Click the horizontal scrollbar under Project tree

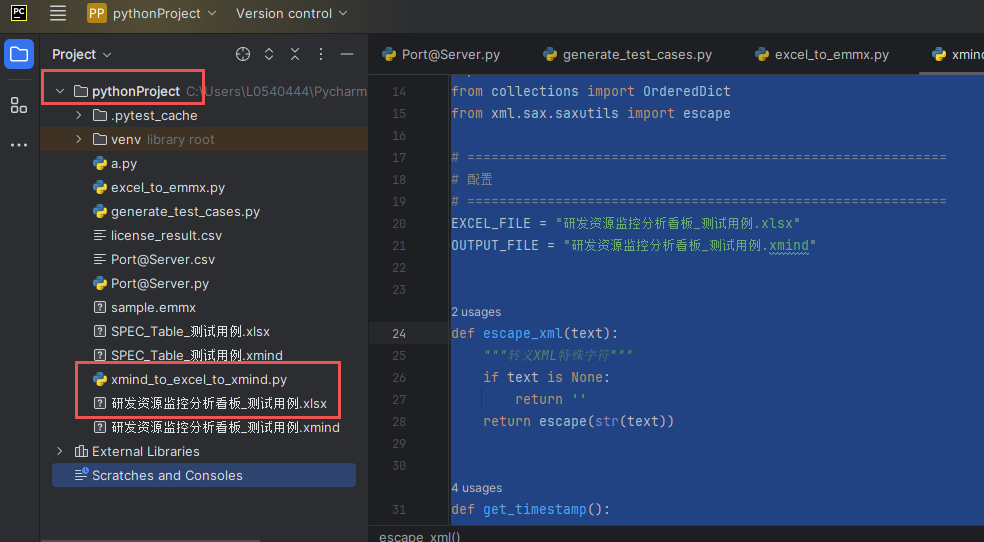tap(151, 540)
